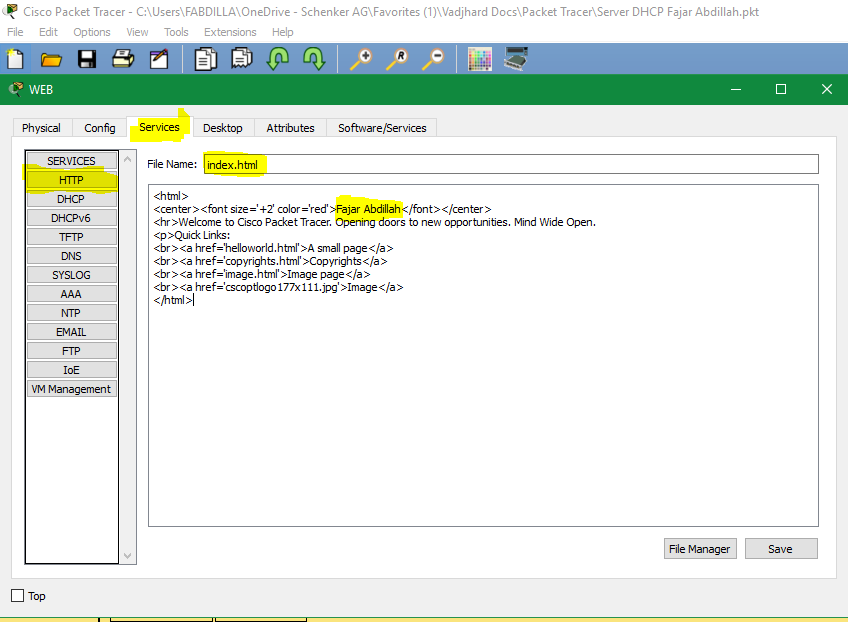Click the Zoom Reset magnifier icon
The width and height of the screenshot is (848, 622).
coord(397,59)
